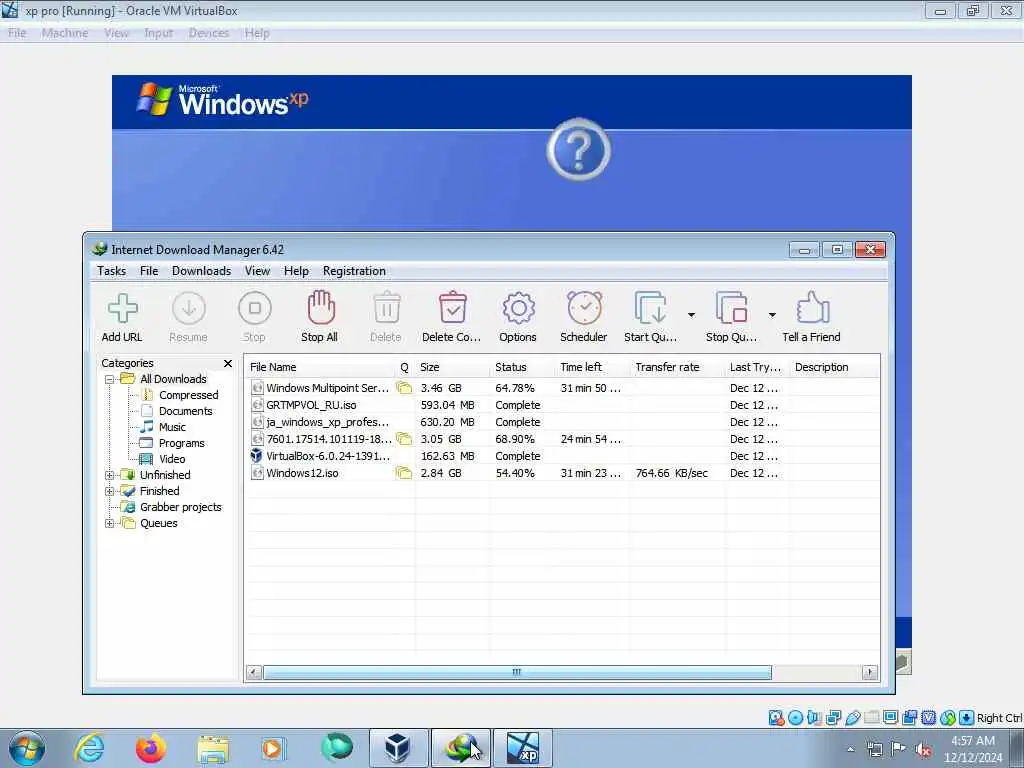Expand the Queues category
Viewport: 1024px width, 768px height.
pyautogui.click(x=110, y=523)
